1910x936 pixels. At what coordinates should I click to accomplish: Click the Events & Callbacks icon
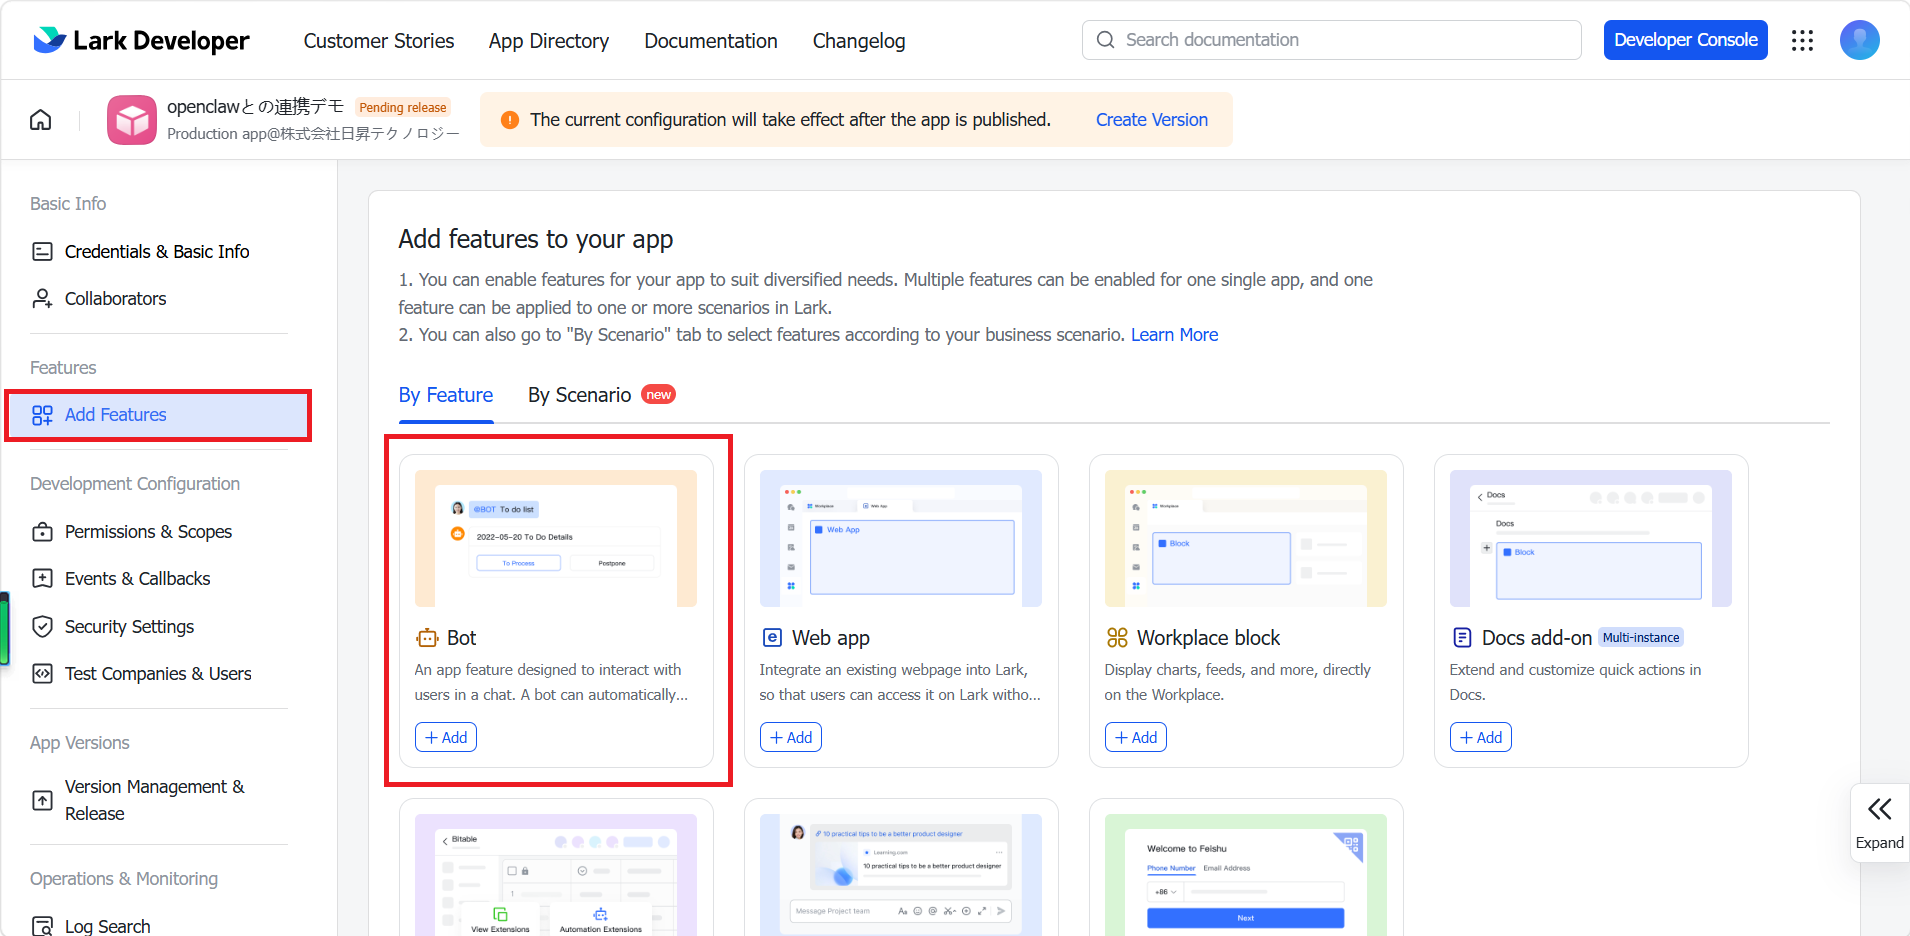click(42, 579)
